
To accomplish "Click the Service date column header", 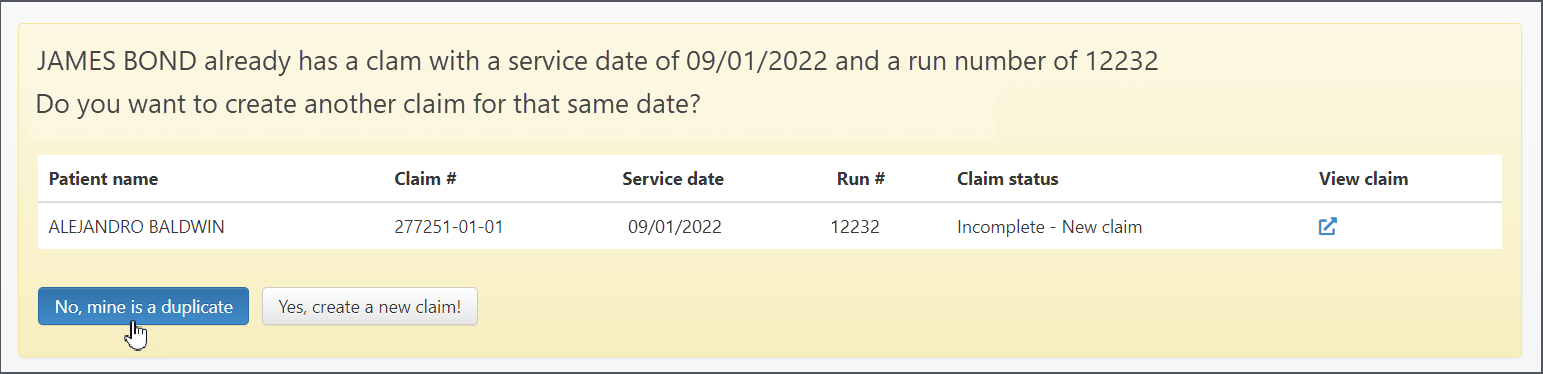I will click(x=673, y=179).
